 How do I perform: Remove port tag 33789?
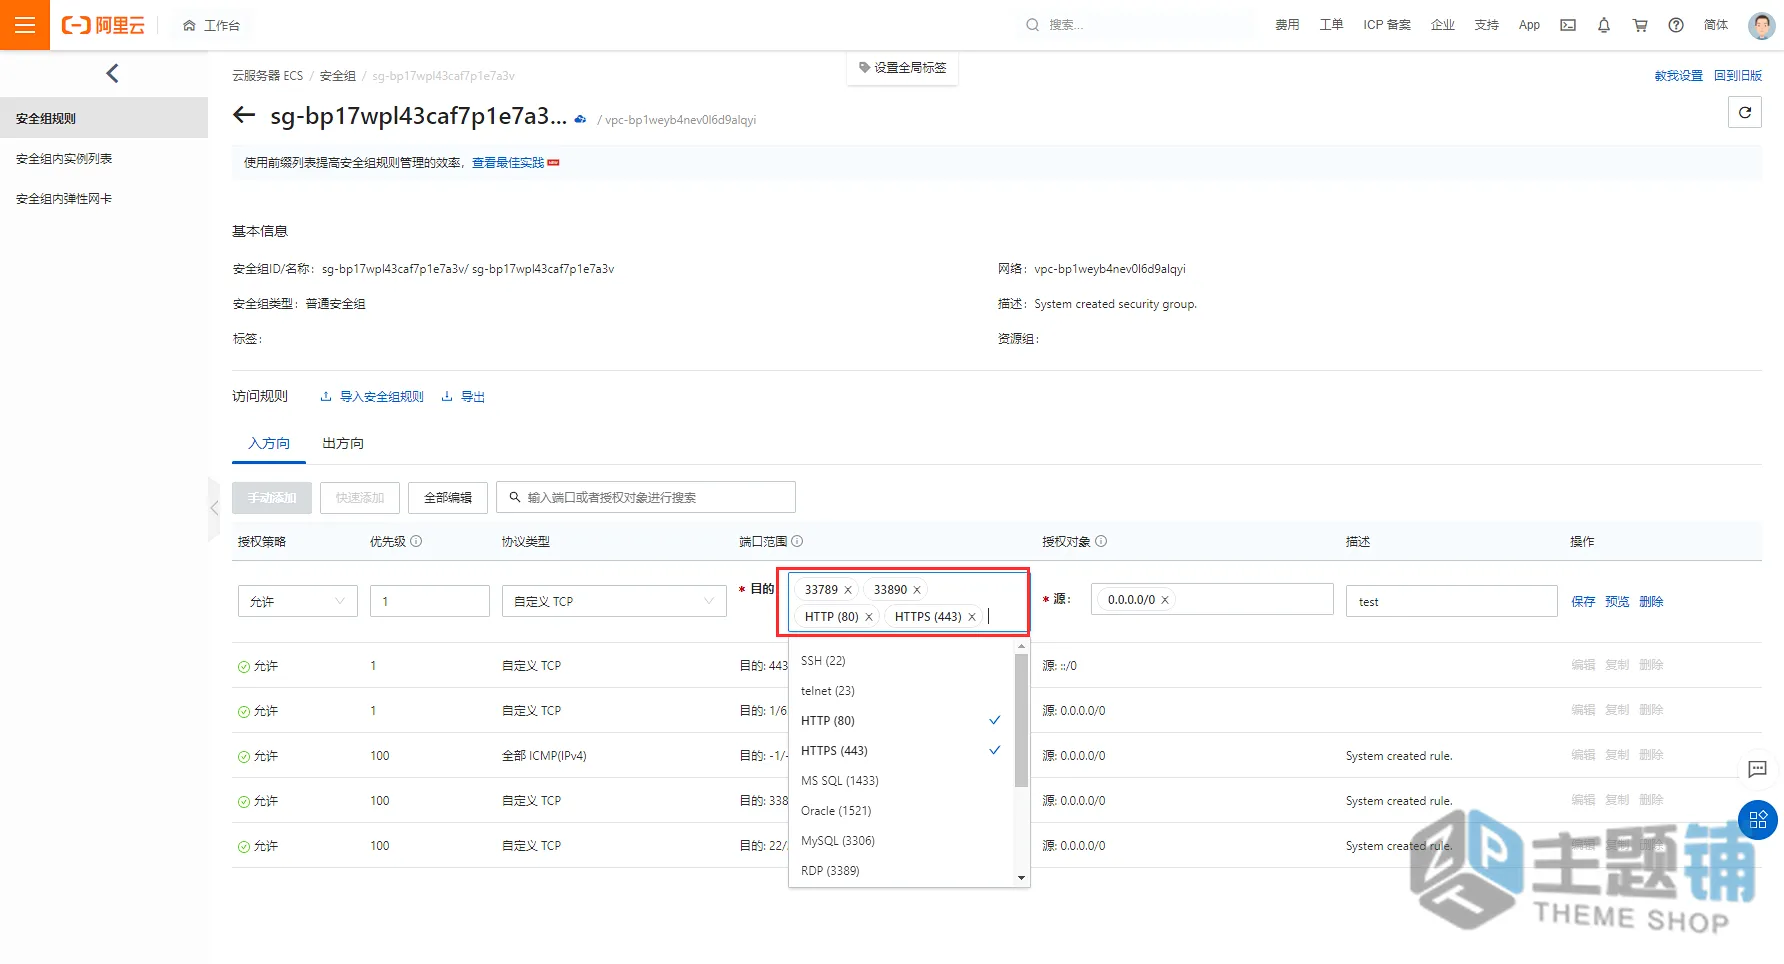(x=848, y=590)
